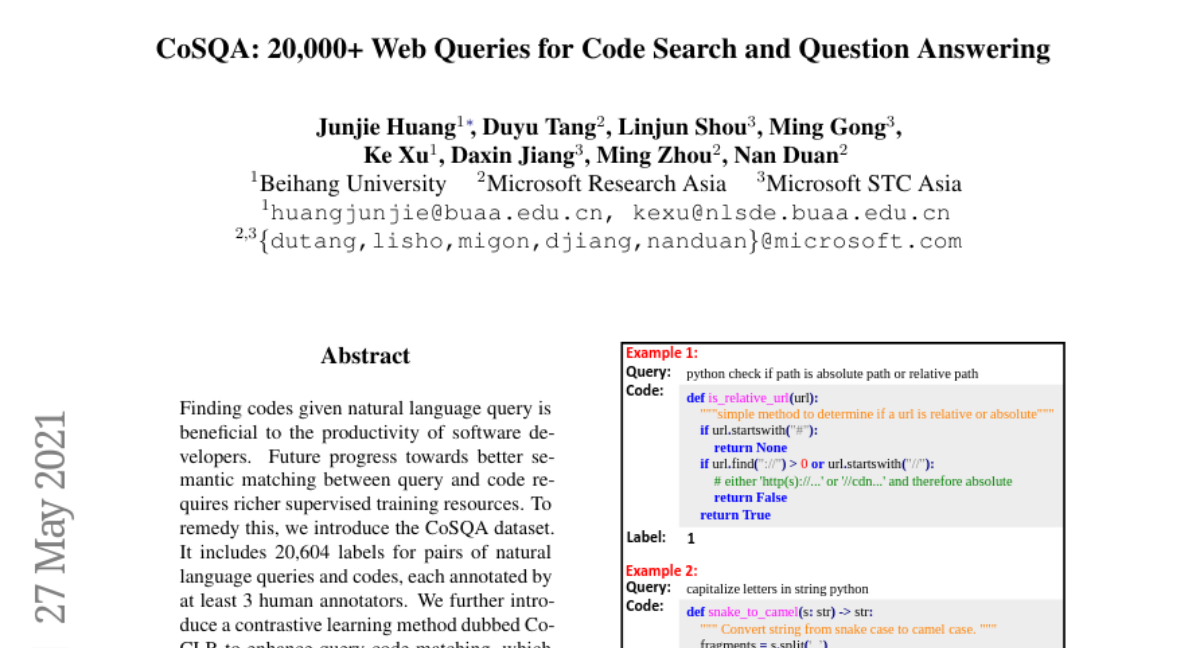Viewport: 1200px width, 648px height.
Task: Click the sideways 27 May 2021 date stamp
Action: coord(50,515)
